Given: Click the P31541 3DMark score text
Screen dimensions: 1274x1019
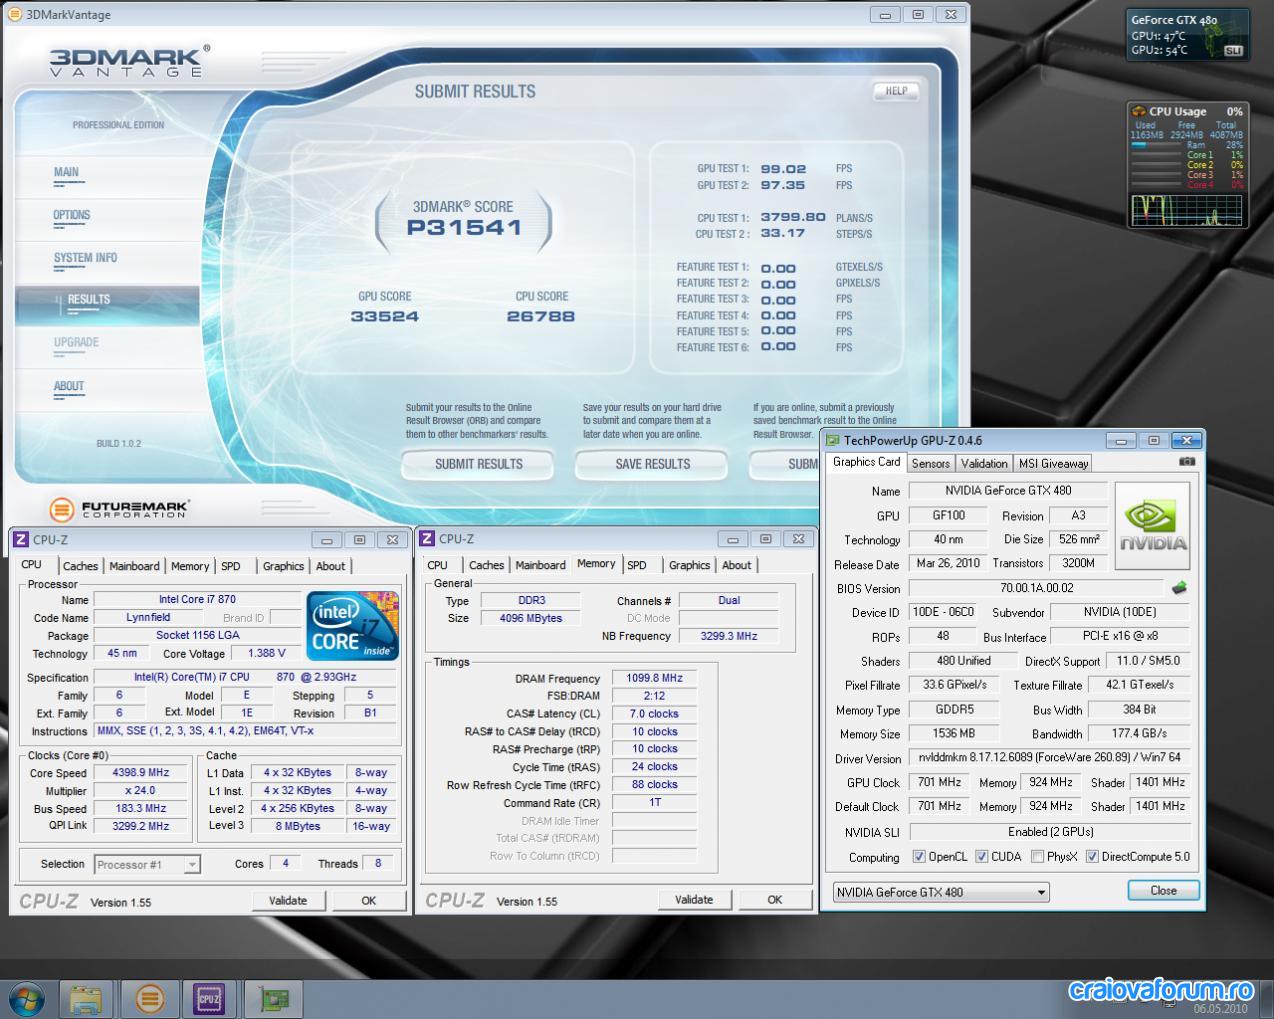Looking at the screenshot, I should [x=464, y=227].
